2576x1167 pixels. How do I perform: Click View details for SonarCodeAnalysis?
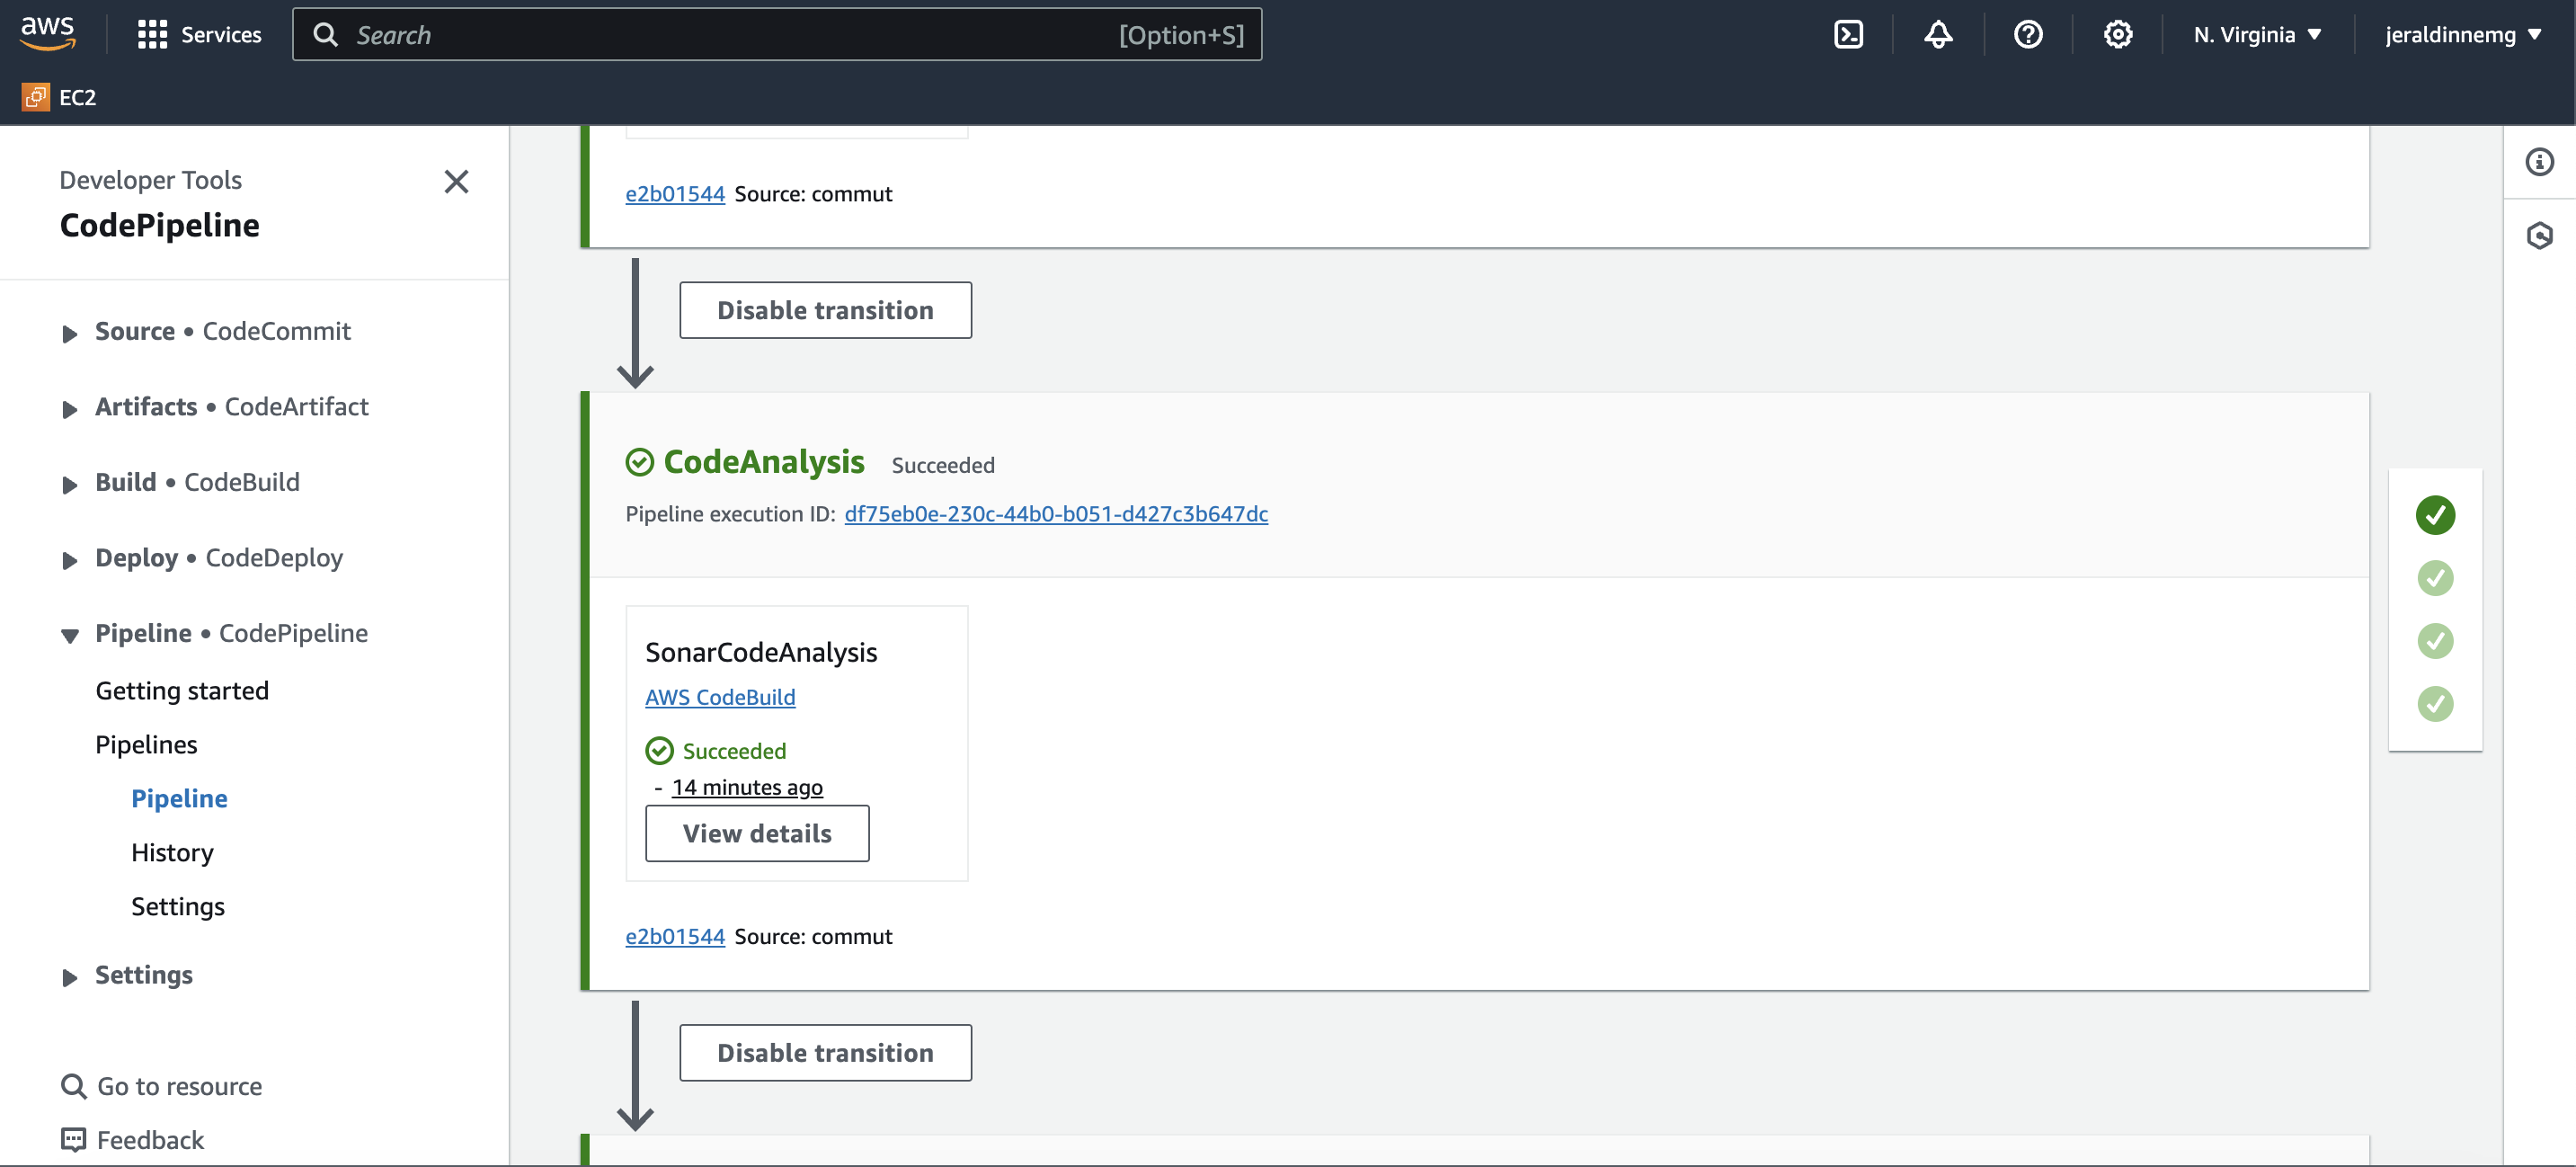click(757, 833)
